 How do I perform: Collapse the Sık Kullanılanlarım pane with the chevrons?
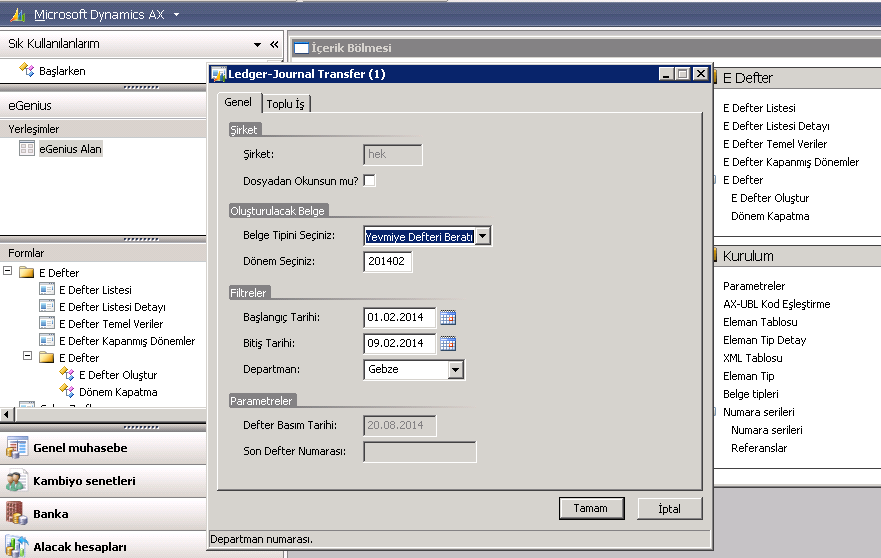point(274,45)
